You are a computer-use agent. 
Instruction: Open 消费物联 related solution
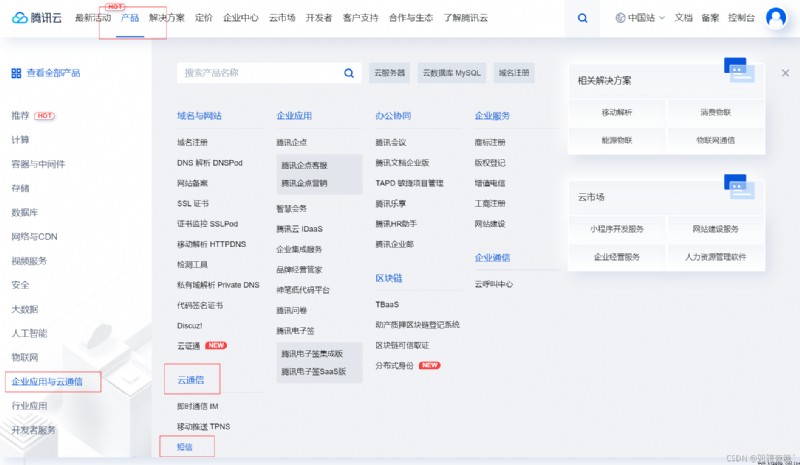coord(716,112)
